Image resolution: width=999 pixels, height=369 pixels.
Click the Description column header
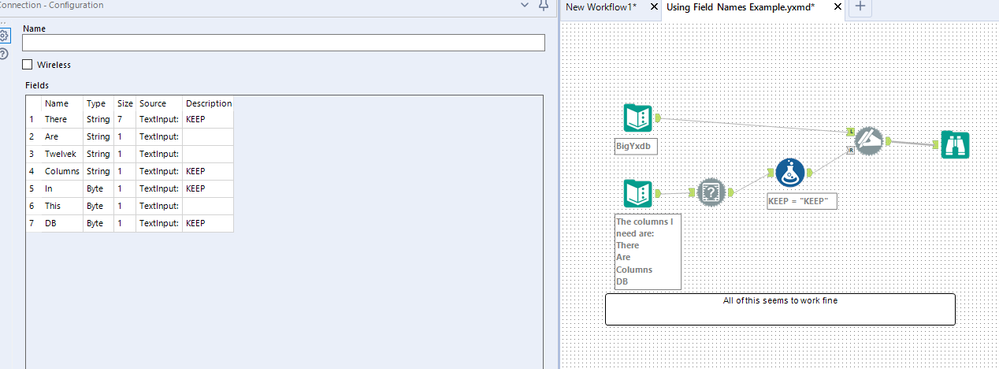(208, 103)
